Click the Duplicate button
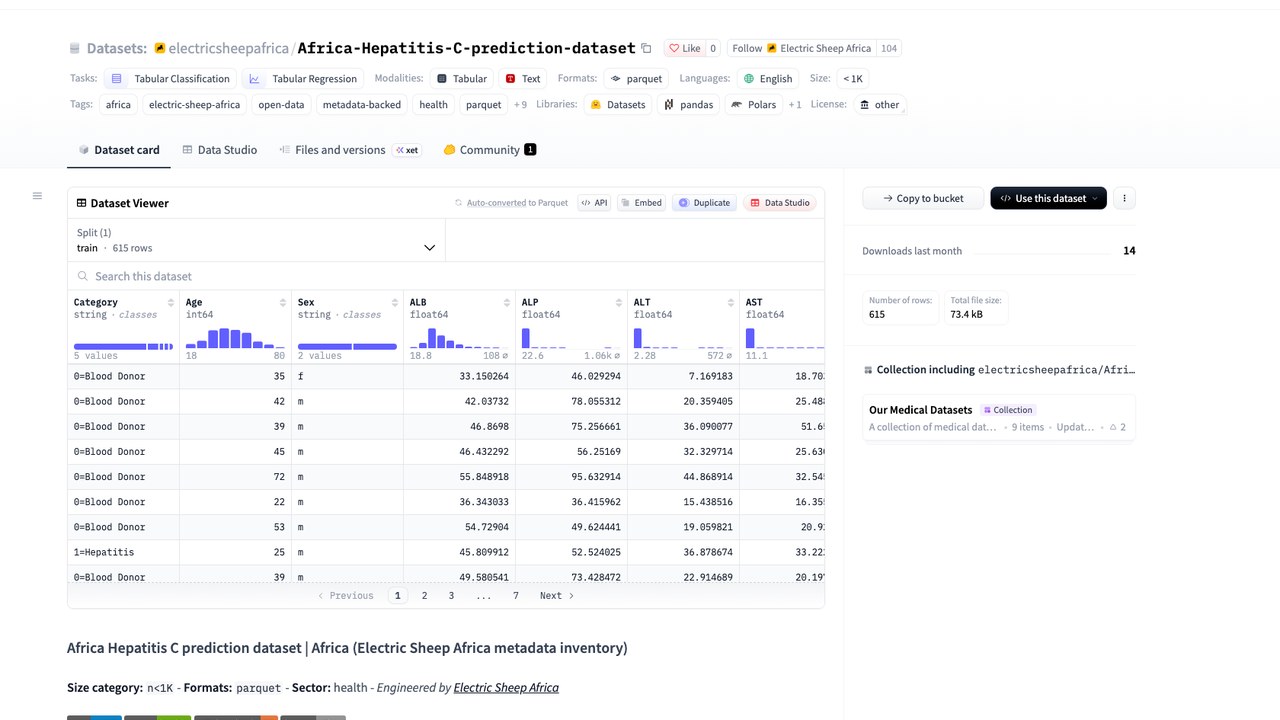This screenshot has height=720, width=1280. tap(704, 203)
